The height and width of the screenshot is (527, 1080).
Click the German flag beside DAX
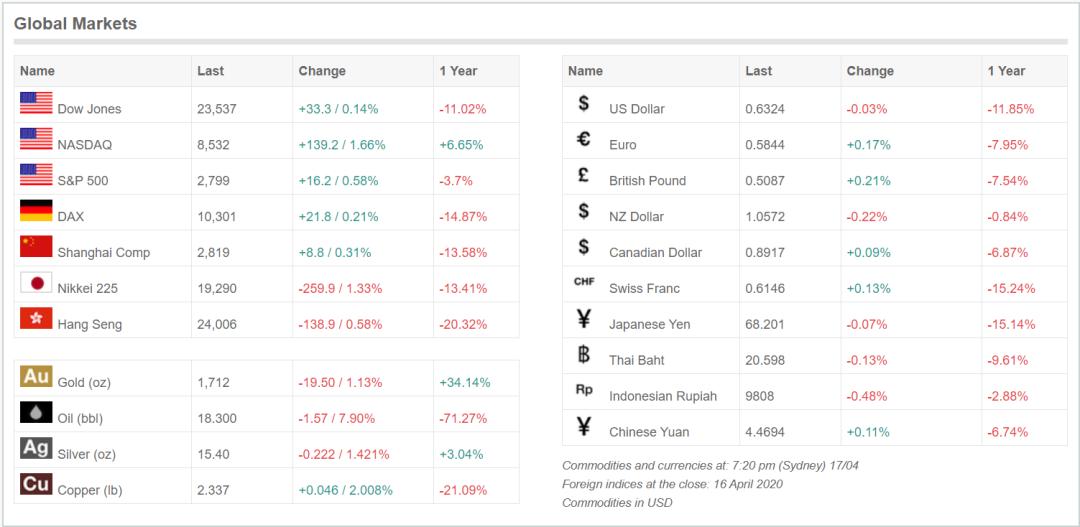point(36,211)
